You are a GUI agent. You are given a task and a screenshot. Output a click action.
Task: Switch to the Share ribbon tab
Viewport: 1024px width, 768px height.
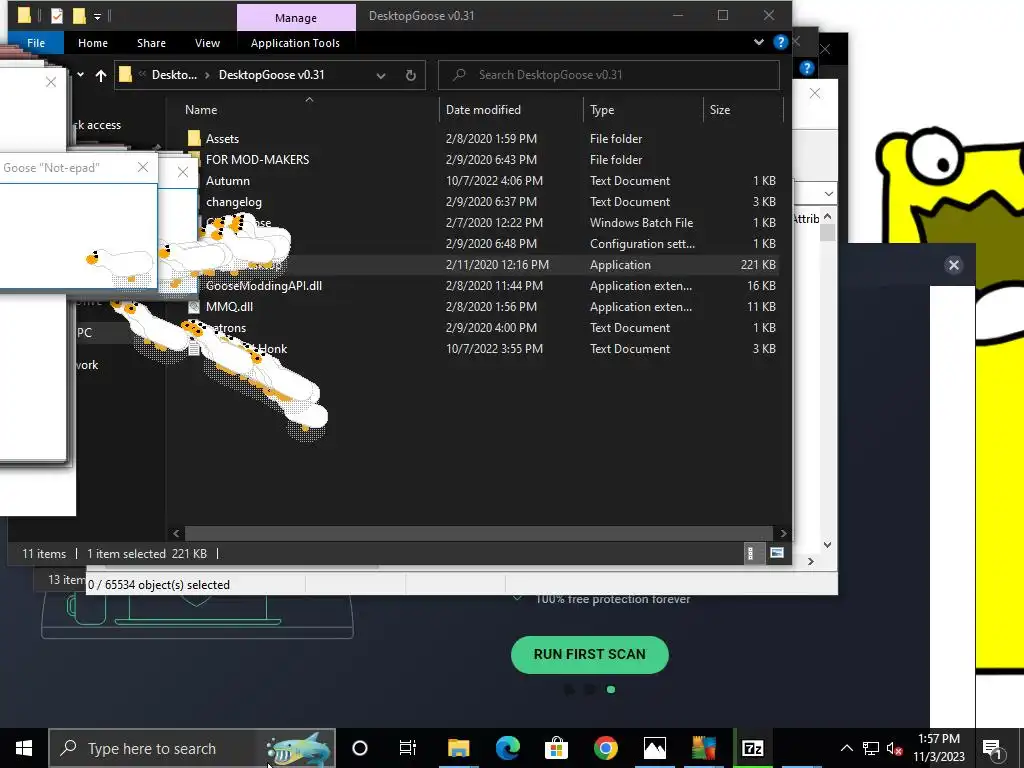[x=151, y=43]
